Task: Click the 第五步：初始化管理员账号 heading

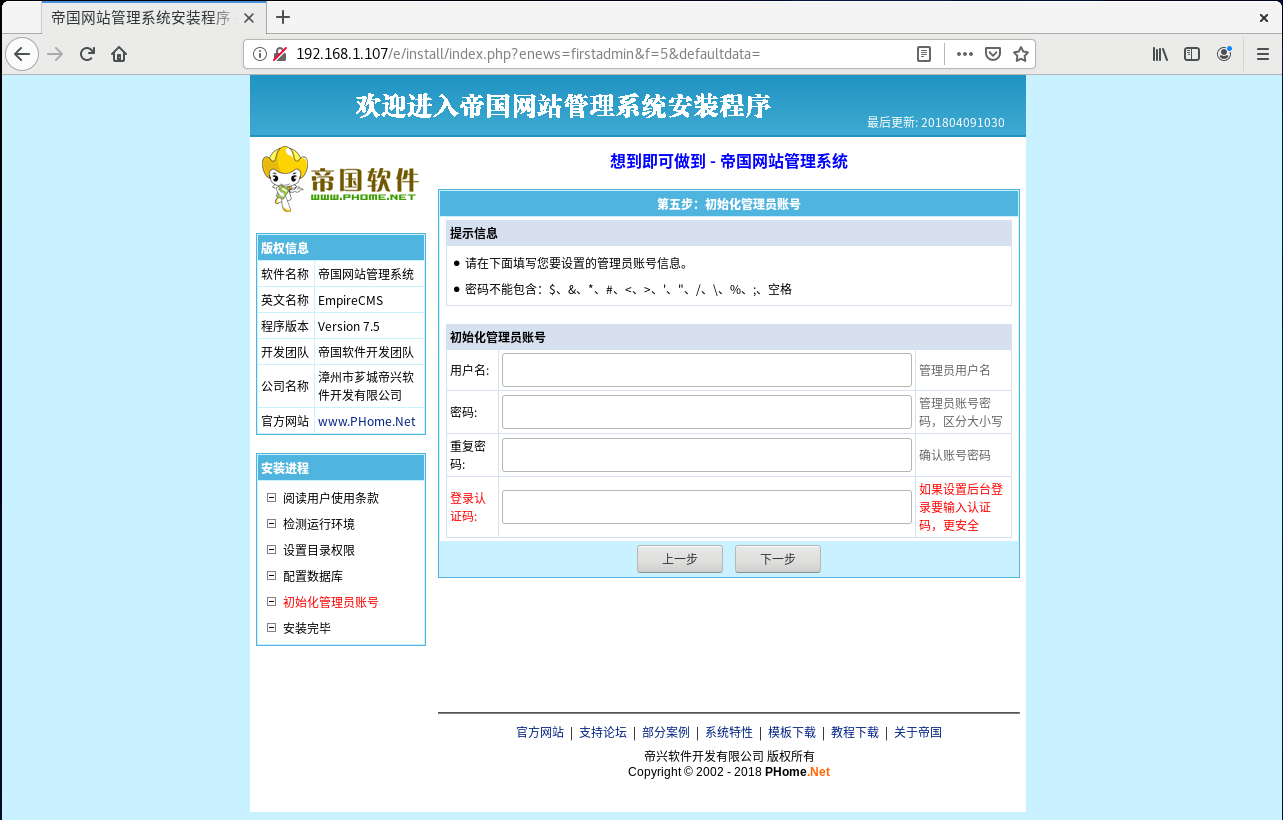Action: [x=728, y=204]
